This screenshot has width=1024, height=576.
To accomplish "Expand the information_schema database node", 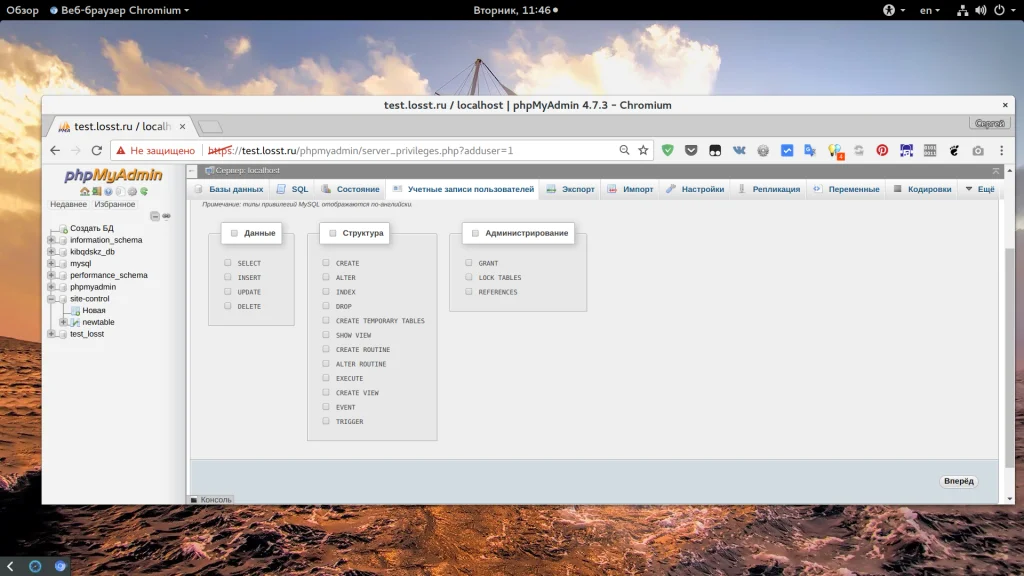I will 51,240.
